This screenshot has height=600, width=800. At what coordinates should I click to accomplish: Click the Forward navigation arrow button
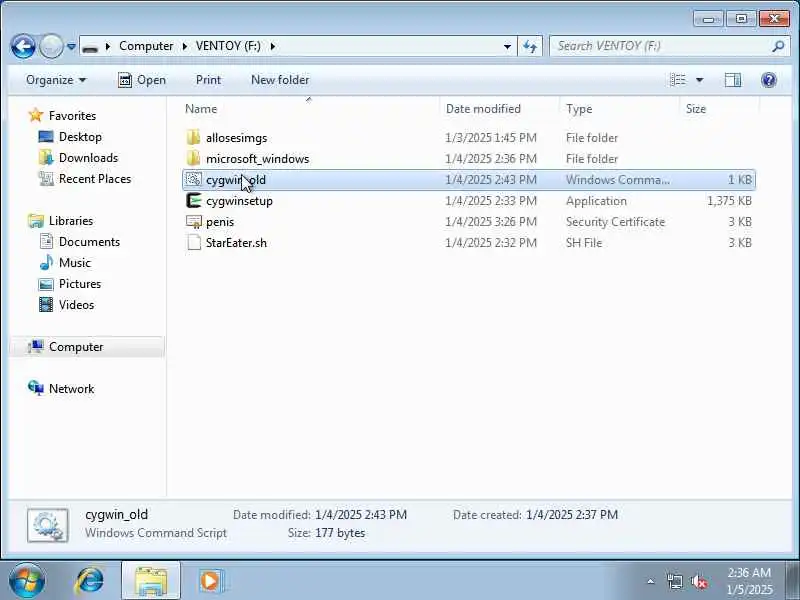tap(51, 46)
